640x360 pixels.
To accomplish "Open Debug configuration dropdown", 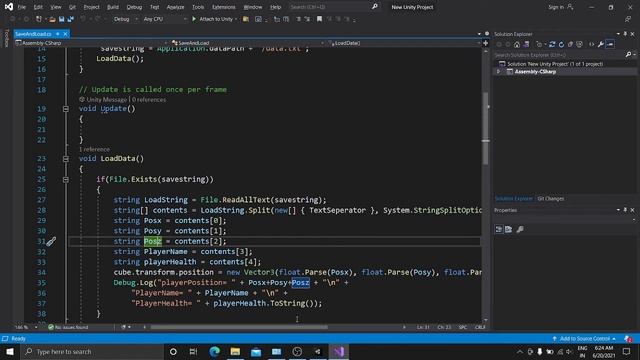I will pos(126,19).
